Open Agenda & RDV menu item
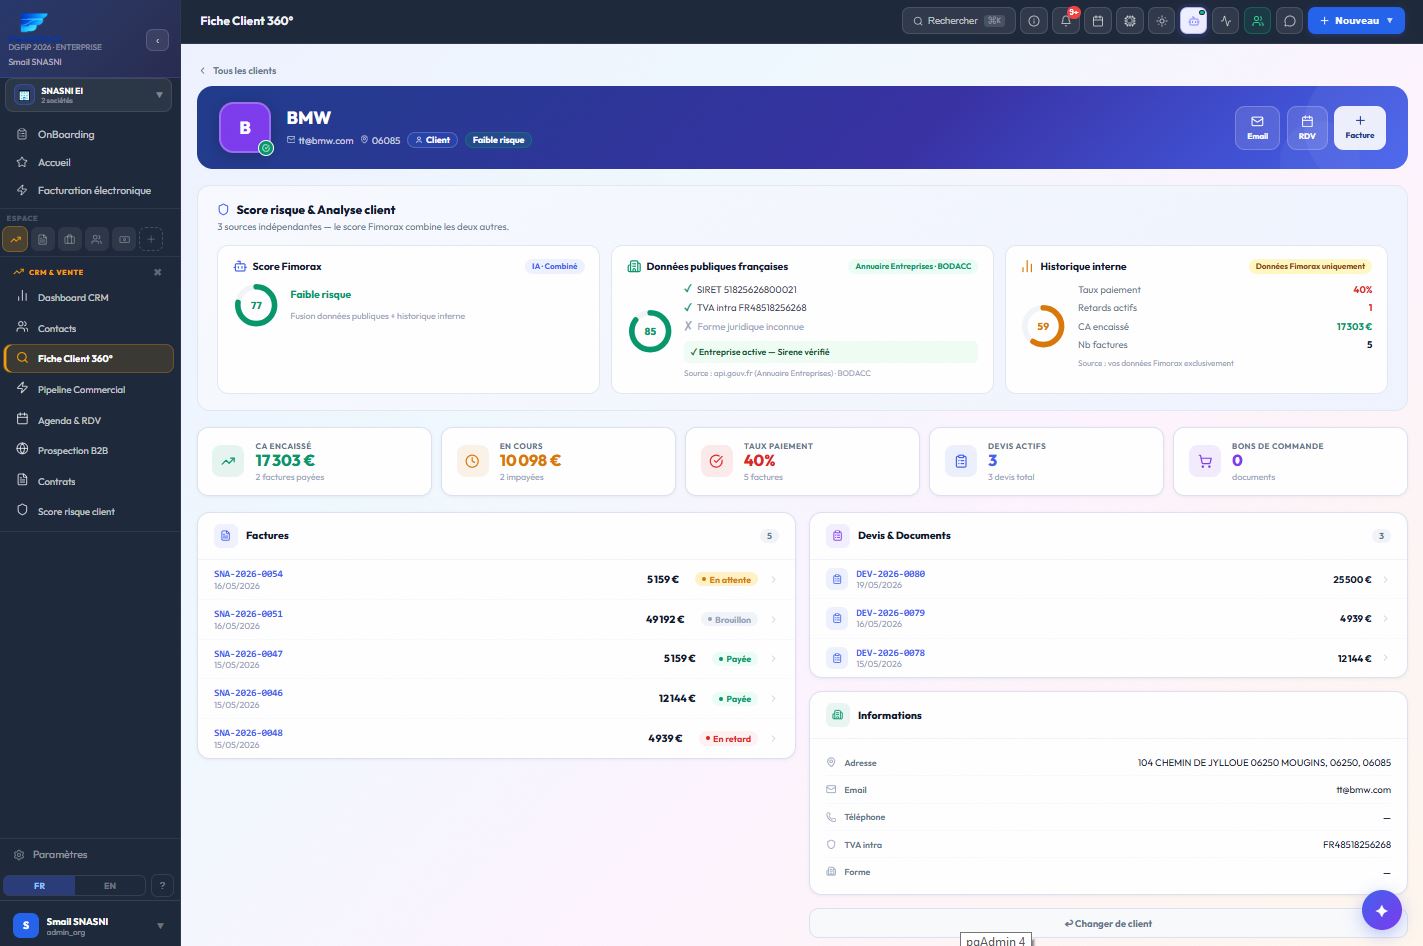The width and height of the screenshot is (1423, 946). 89,420
